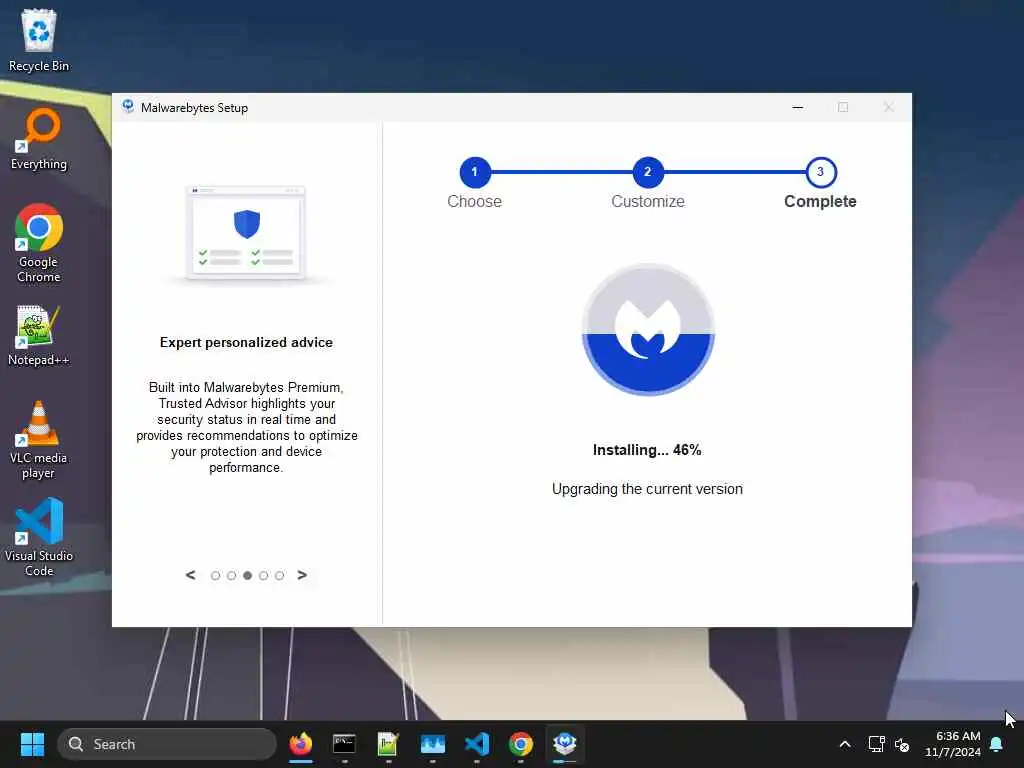Open the network status tray icon
This screenshot has height=768, width=1024.
[876, 744]
